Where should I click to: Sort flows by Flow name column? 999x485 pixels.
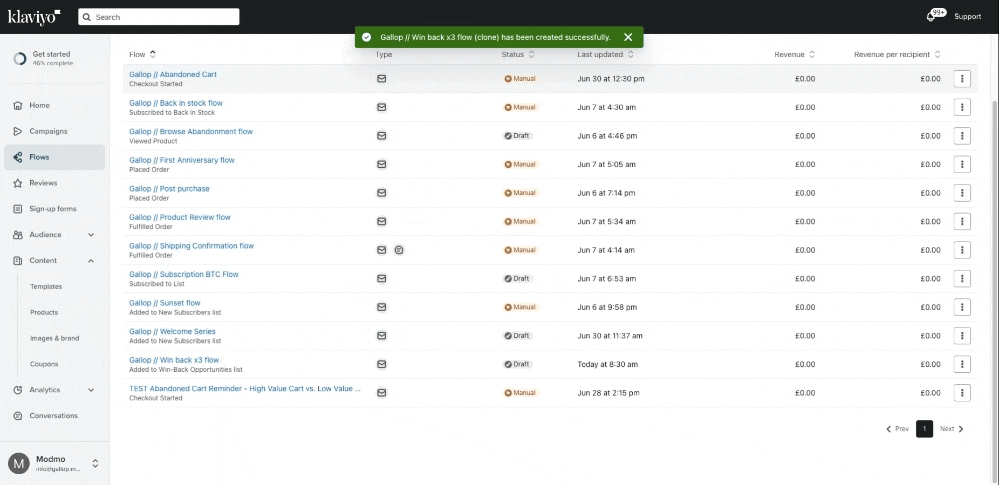point(143,54)
